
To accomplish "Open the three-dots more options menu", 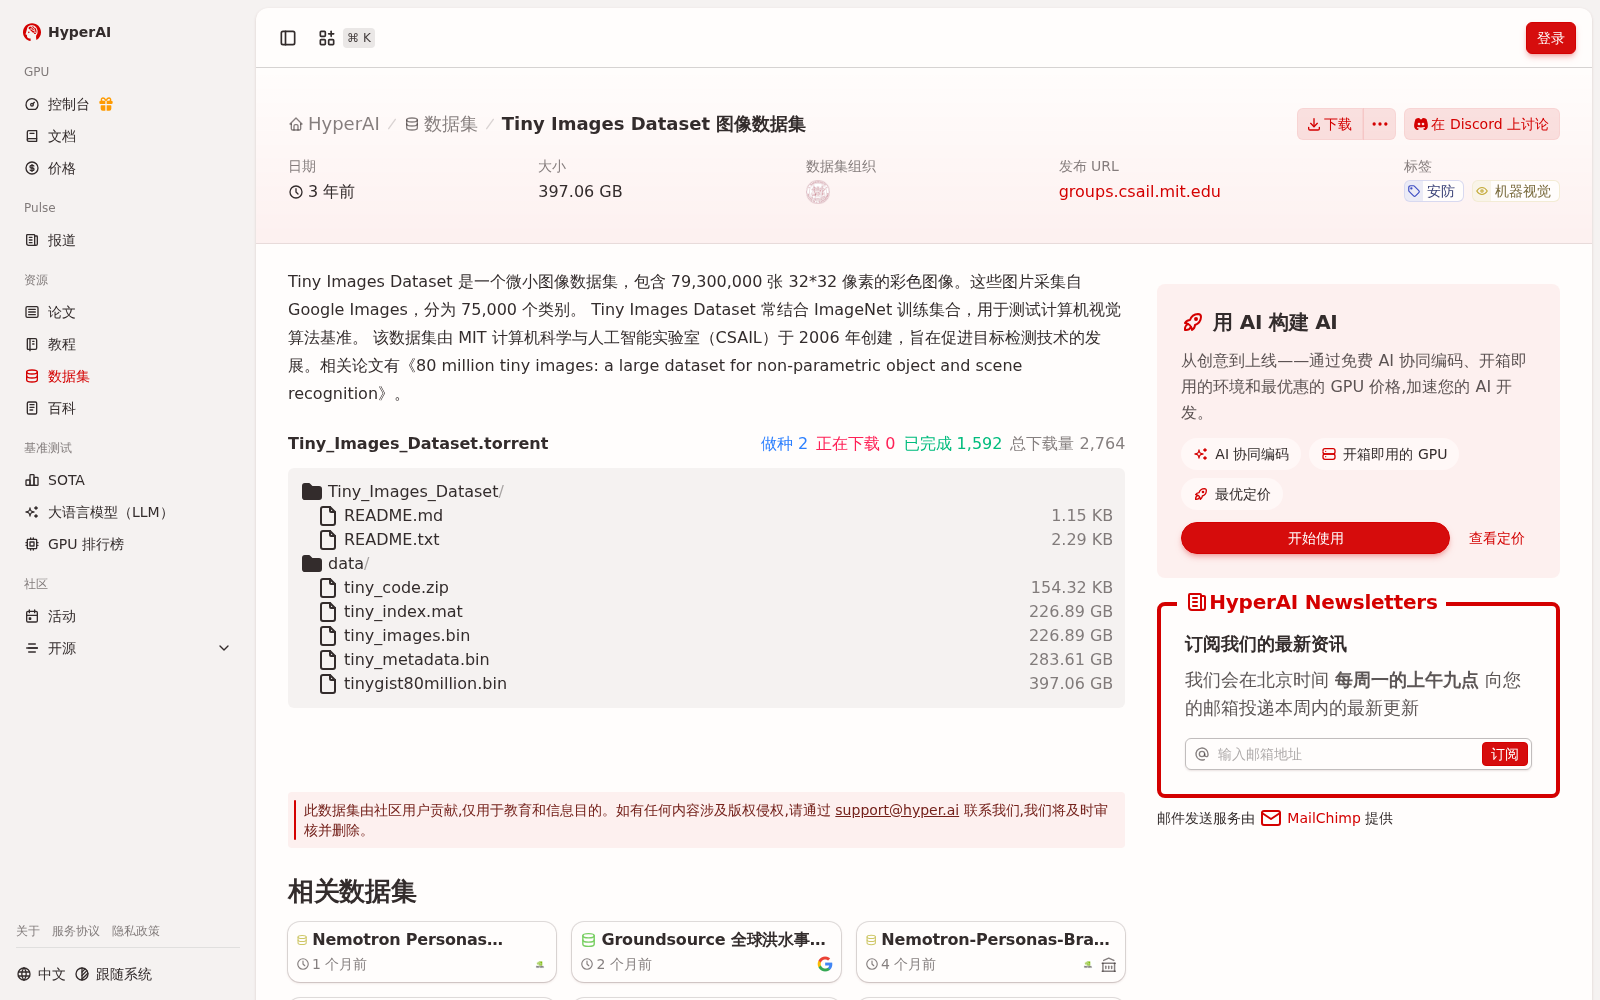I will tap(1380, 124).
